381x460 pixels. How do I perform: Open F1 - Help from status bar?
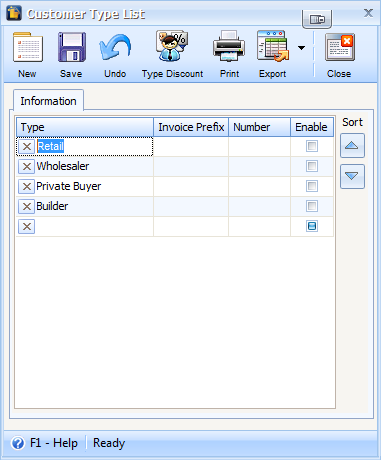click(x=45, y=443)
